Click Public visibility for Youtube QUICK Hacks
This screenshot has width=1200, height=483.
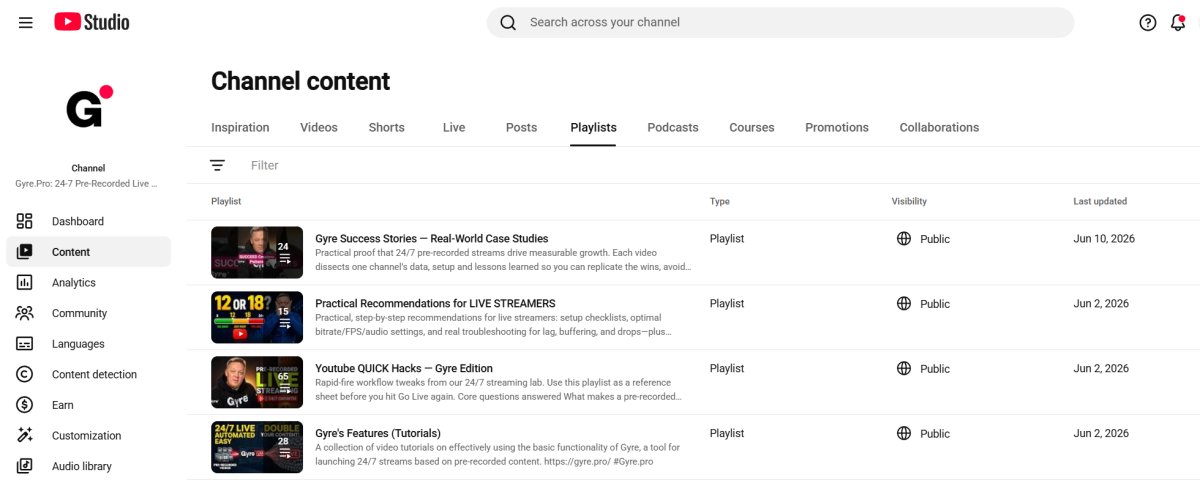[935, 368]
